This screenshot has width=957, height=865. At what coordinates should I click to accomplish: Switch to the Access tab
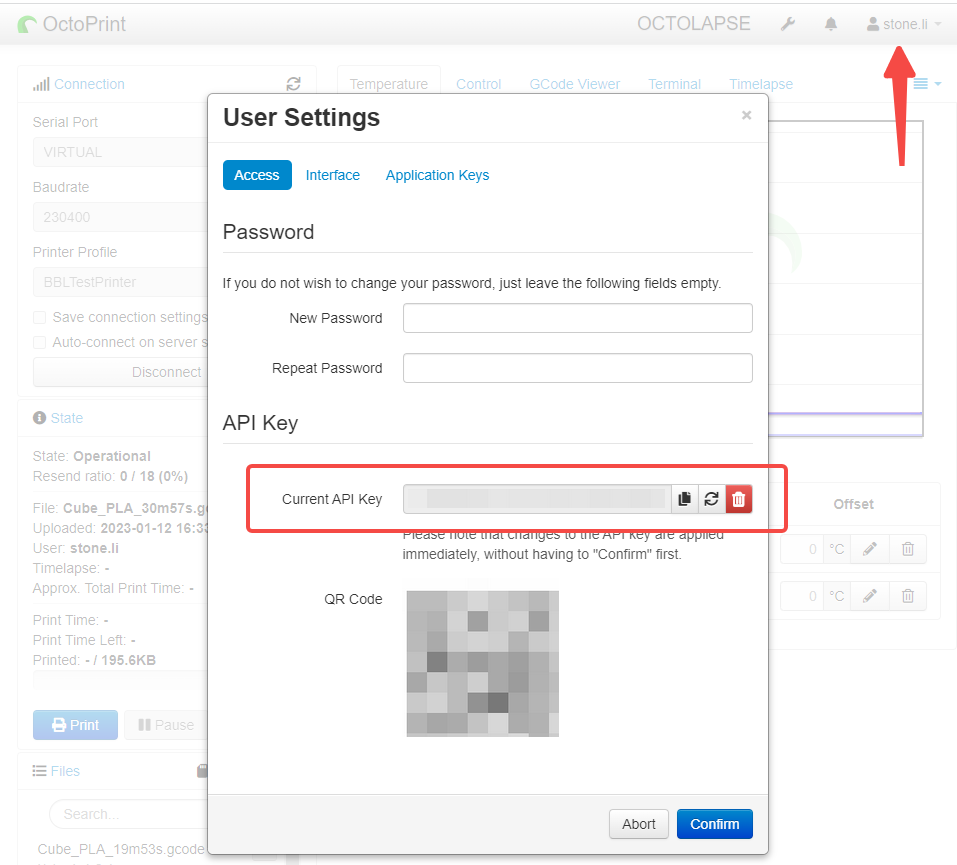[x=257, y=175]
